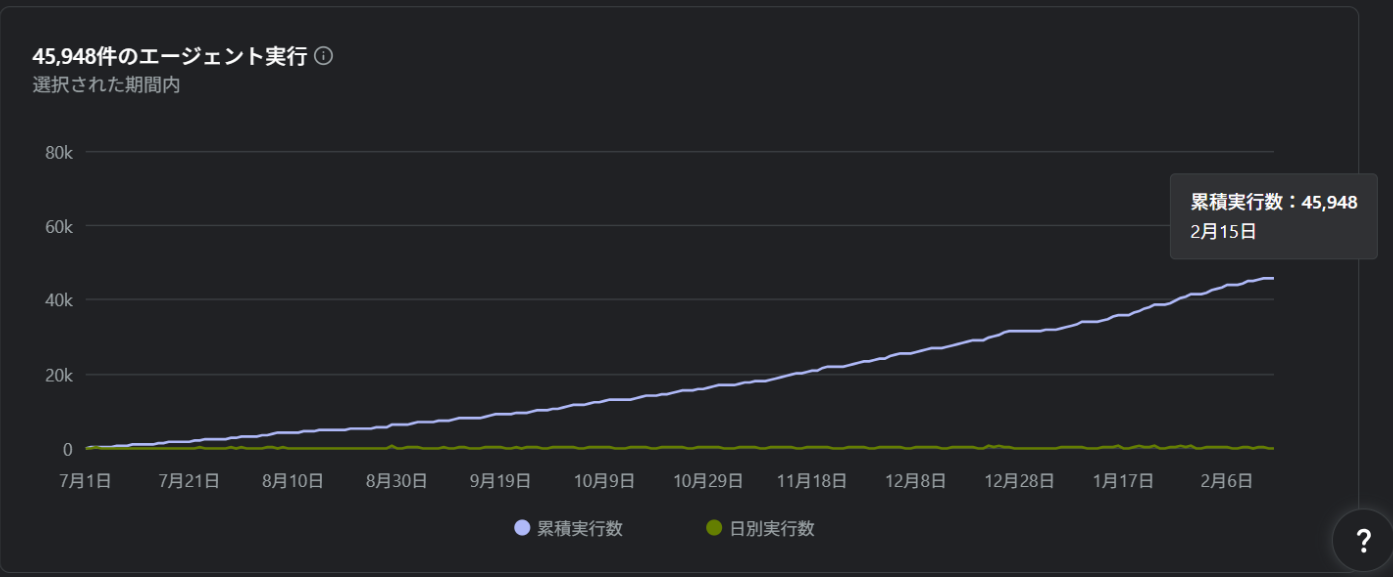
Task: Toggle the 日別実行数 series legend label
Action: 771,529
